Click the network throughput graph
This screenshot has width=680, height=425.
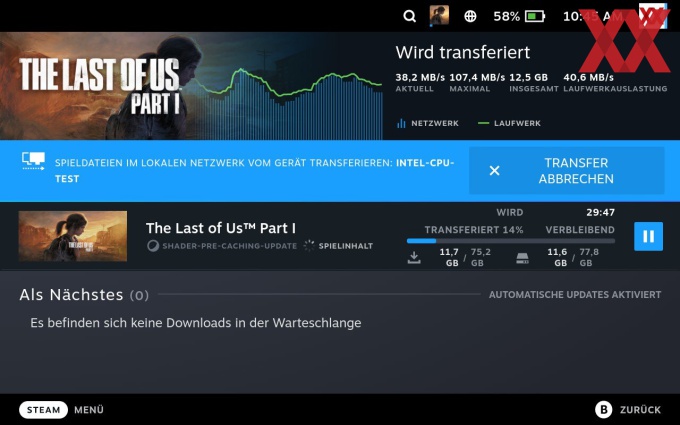tap(288, 104)
